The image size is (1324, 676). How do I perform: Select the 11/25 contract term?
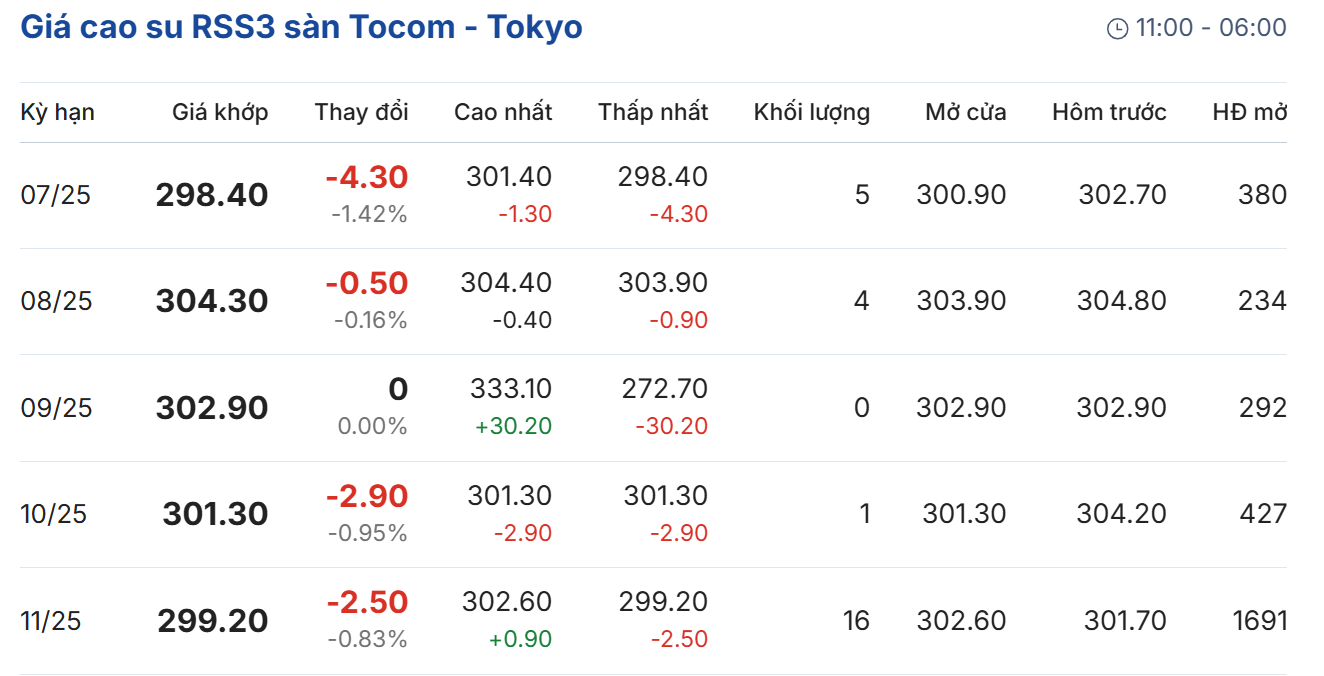pos(51,621)
